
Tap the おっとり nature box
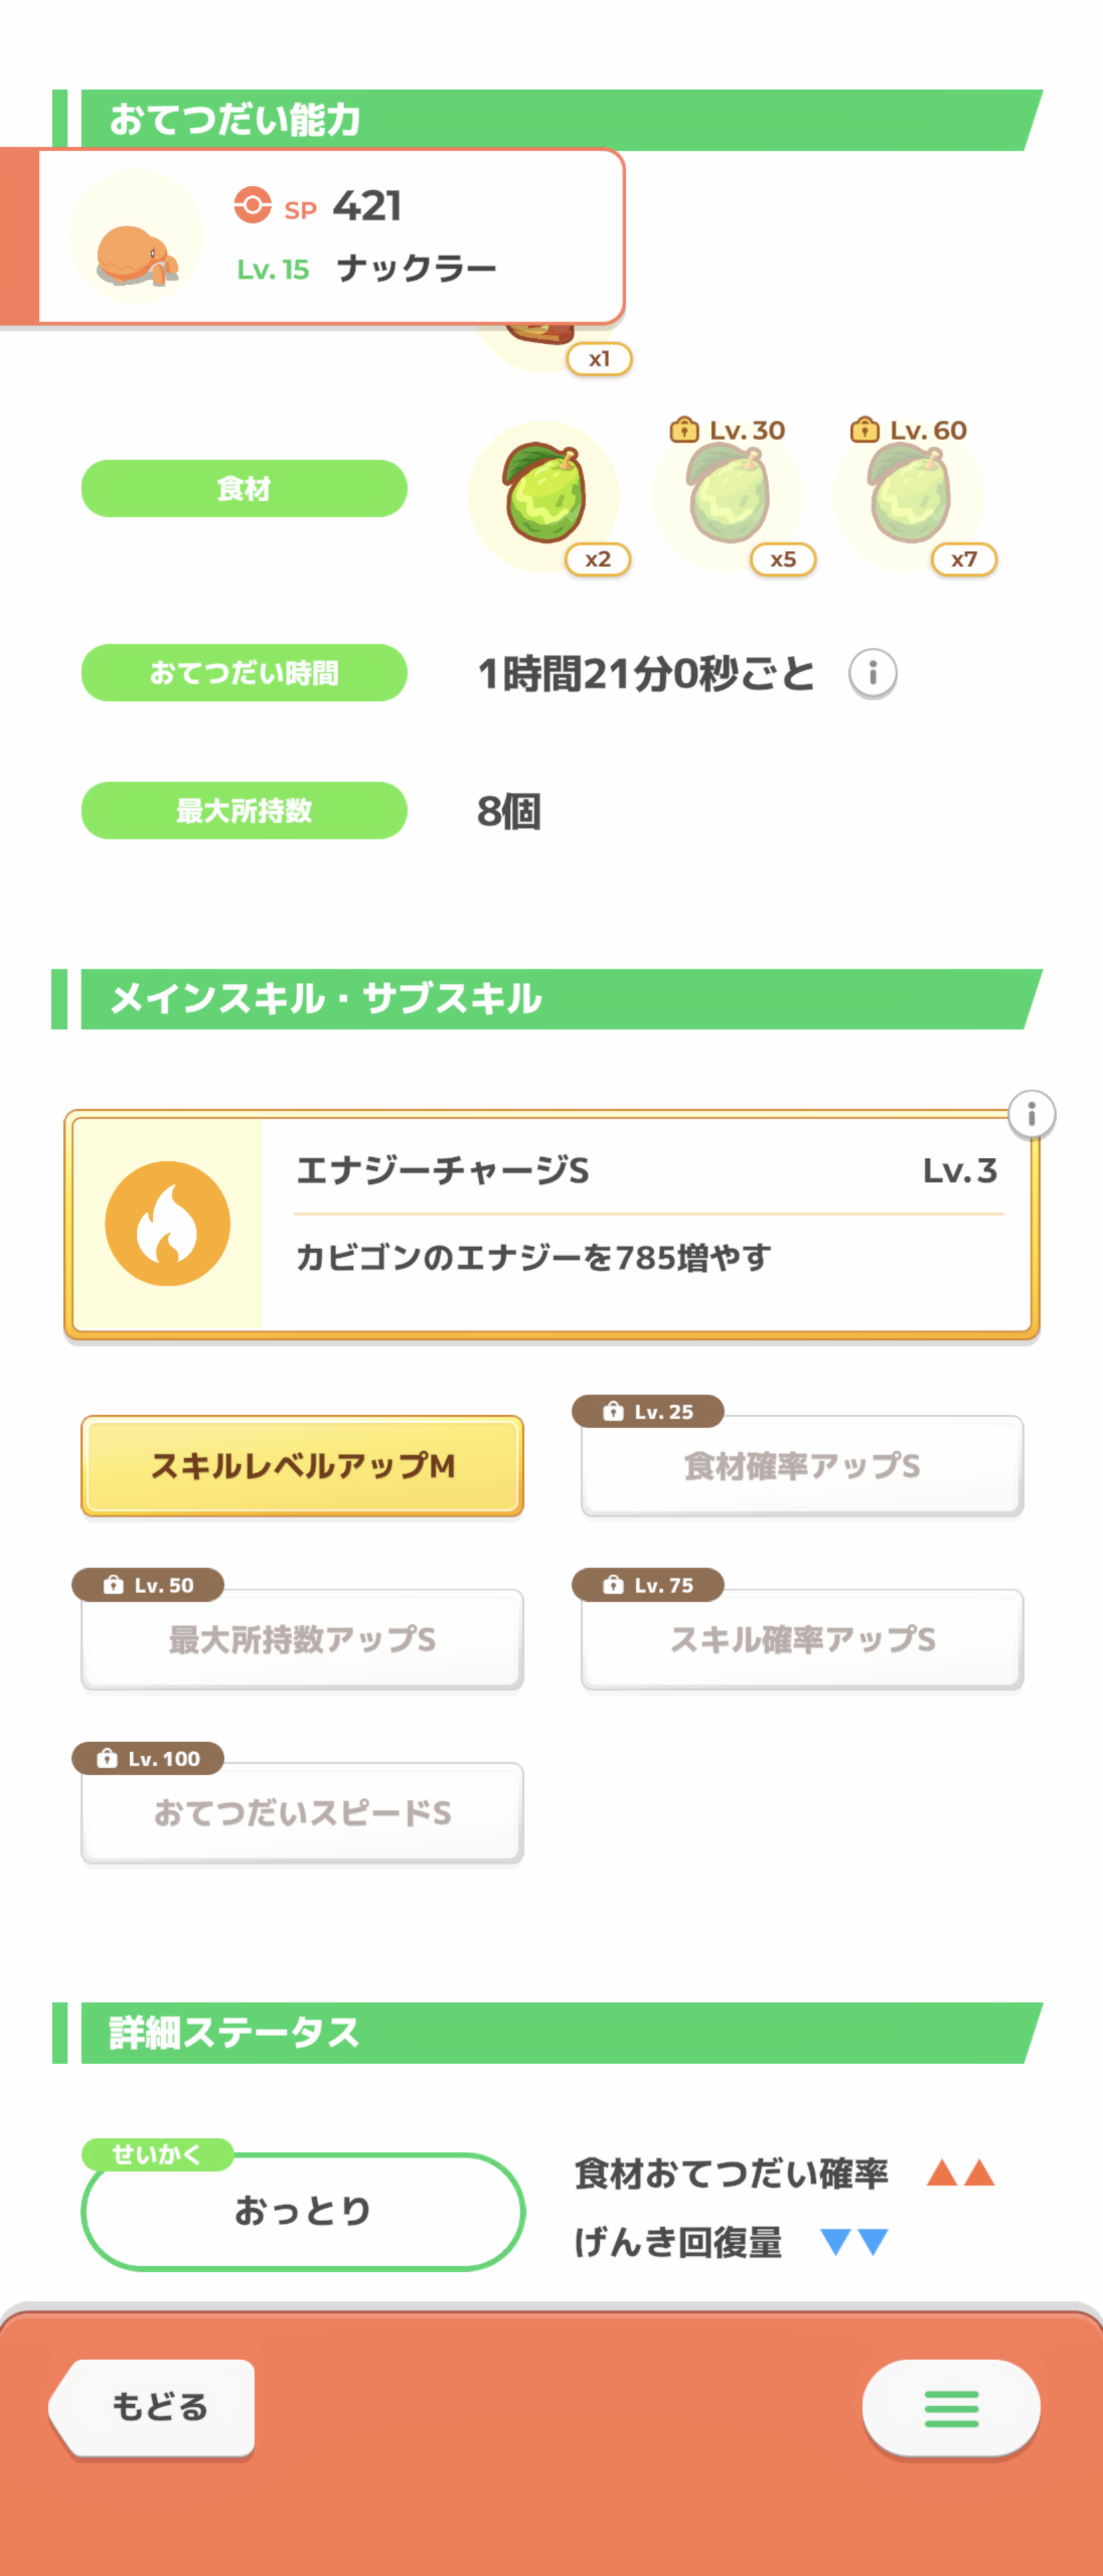pos(302,2211)
